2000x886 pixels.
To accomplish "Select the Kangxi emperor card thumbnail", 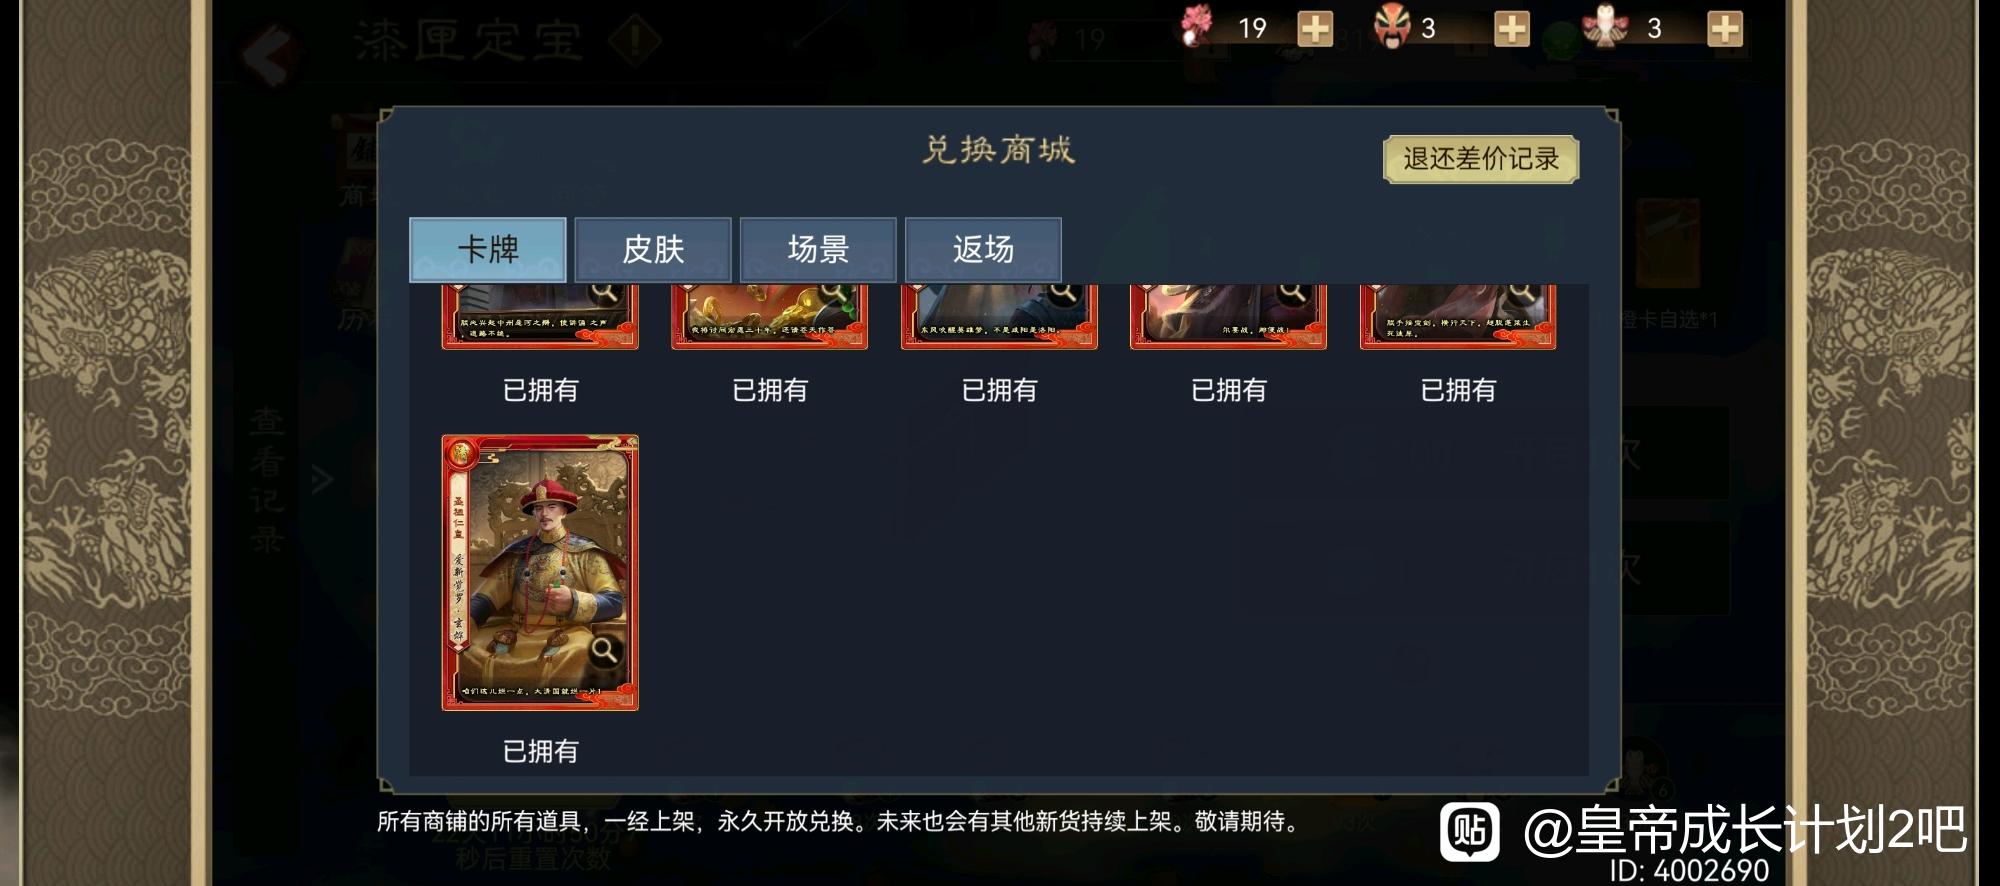I will click(x=540, y=573).
